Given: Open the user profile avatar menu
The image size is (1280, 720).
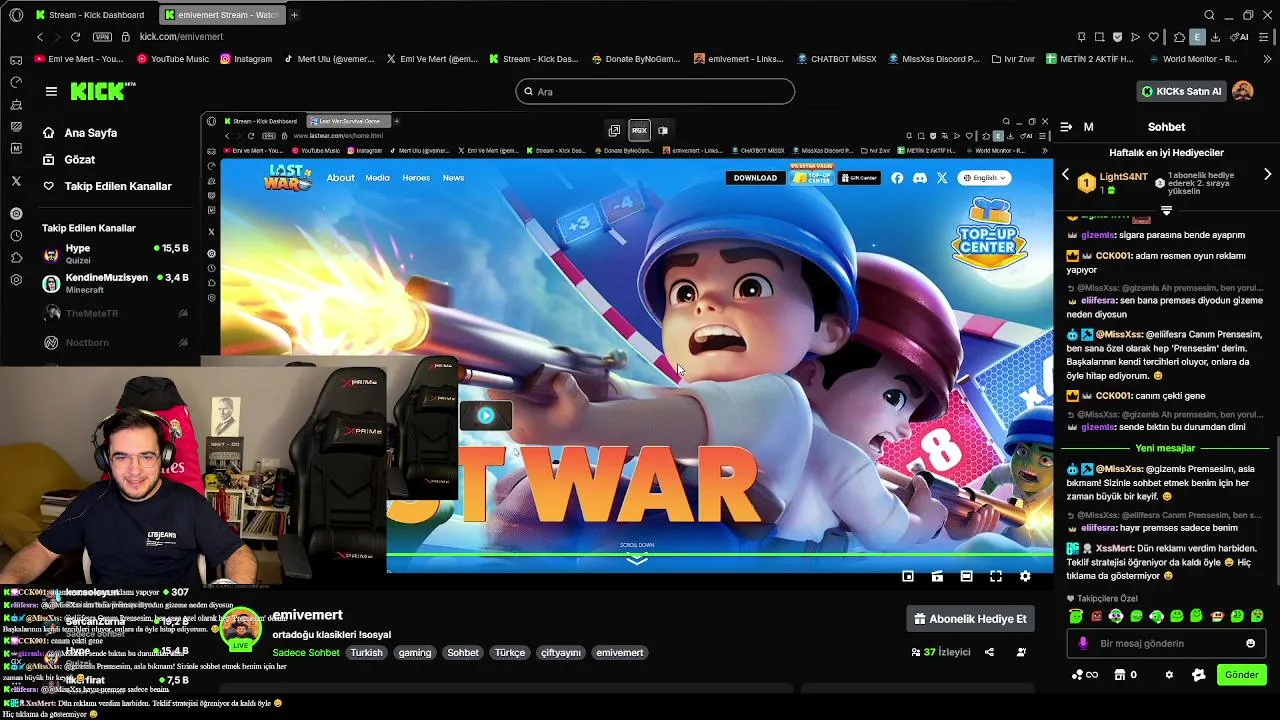Looking at the screenshot, I should click(x=1243, y=91).
